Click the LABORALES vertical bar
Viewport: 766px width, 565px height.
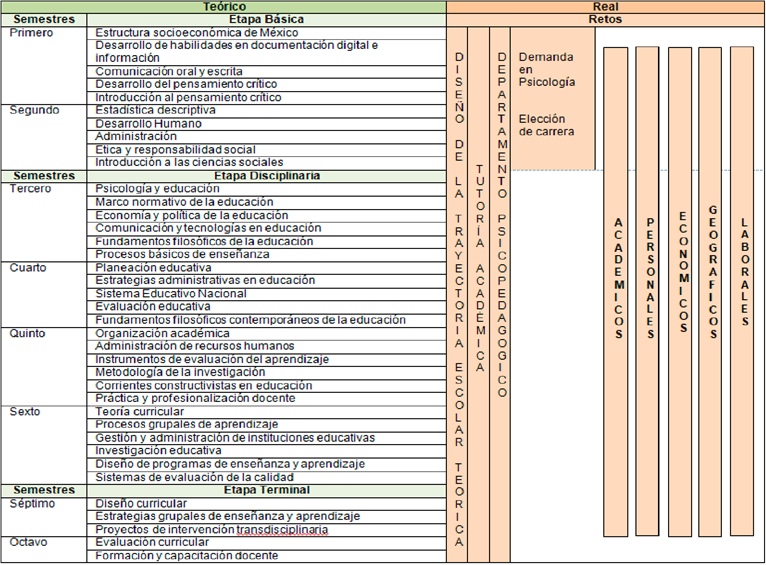742,290
